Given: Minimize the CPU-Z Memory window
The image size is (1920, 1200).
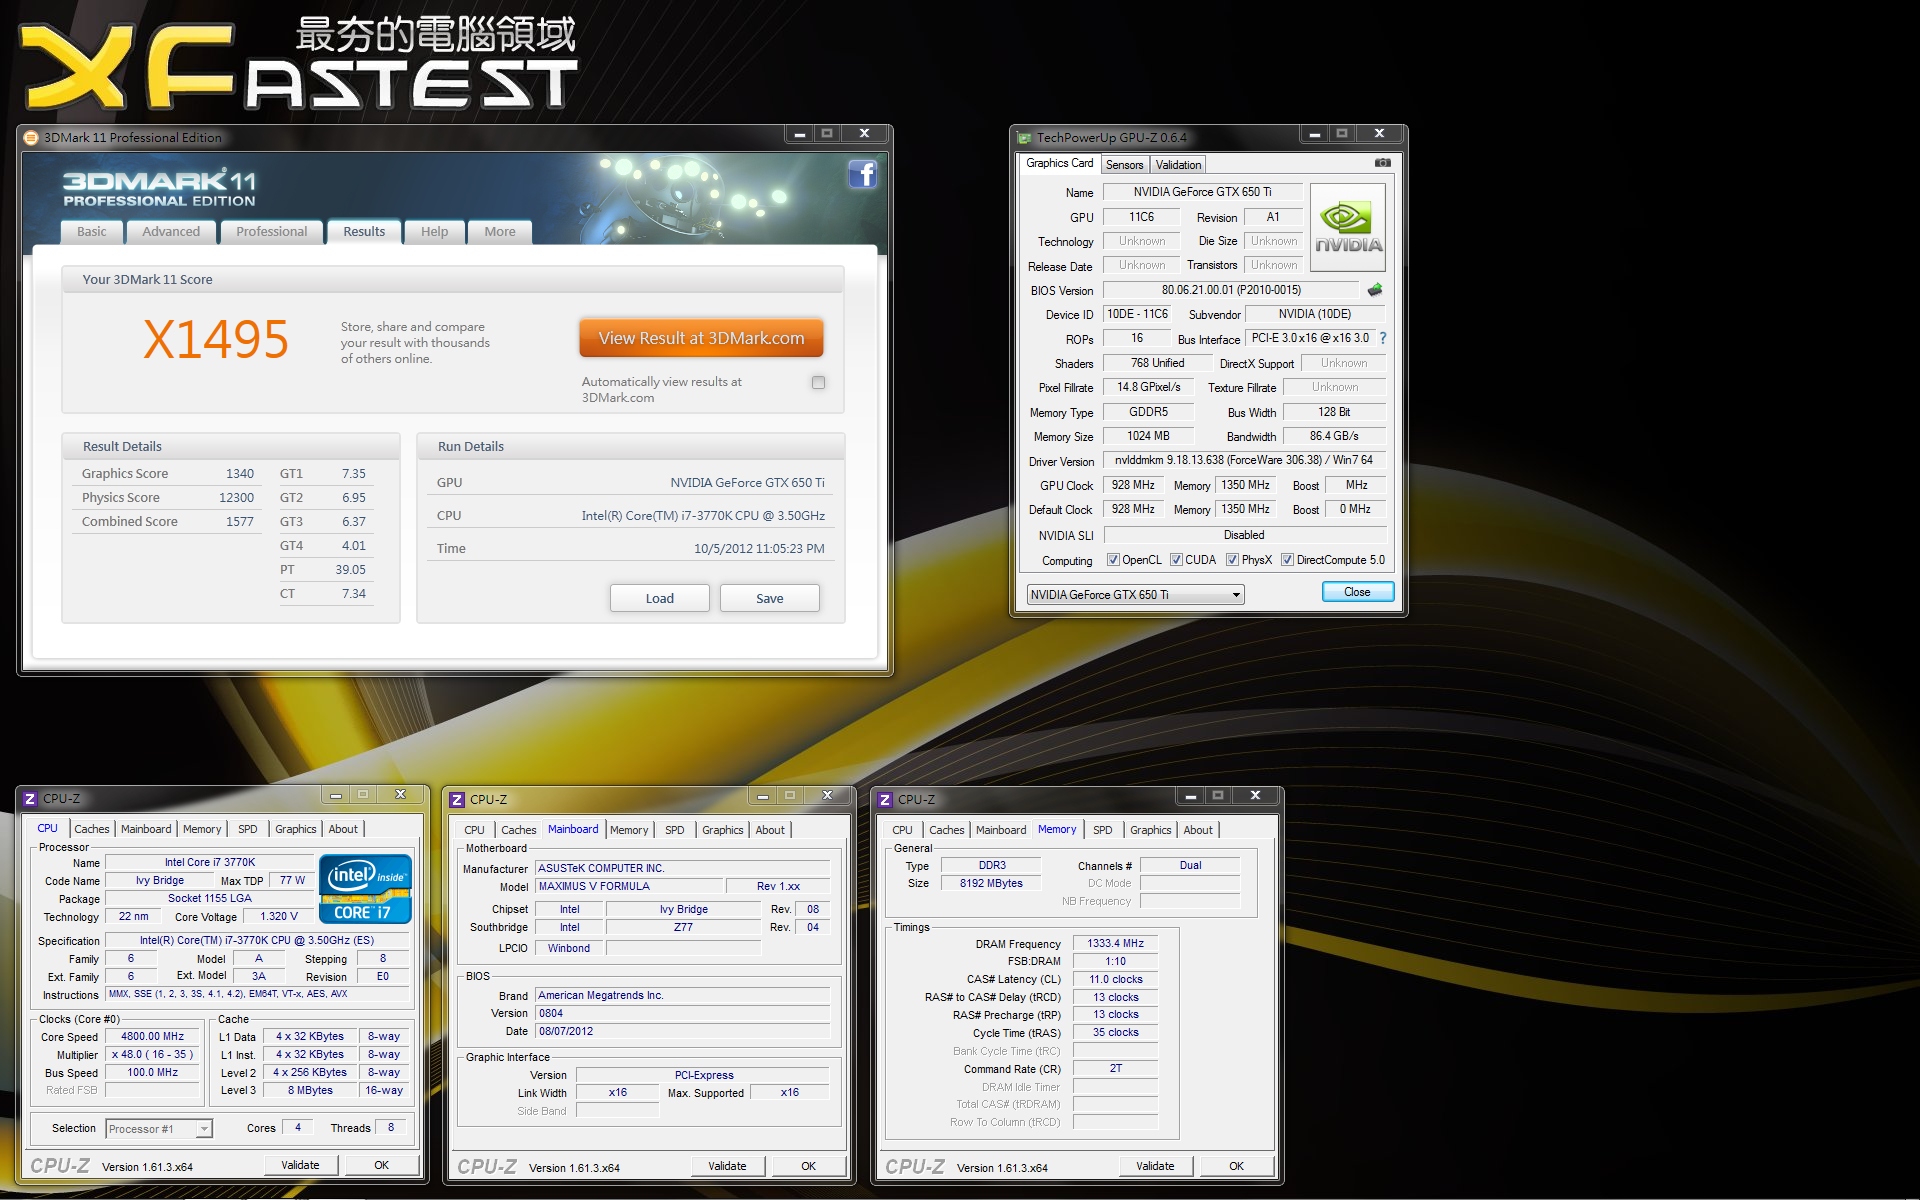Looking at the screenshot, I should (x=1190, y=796).
